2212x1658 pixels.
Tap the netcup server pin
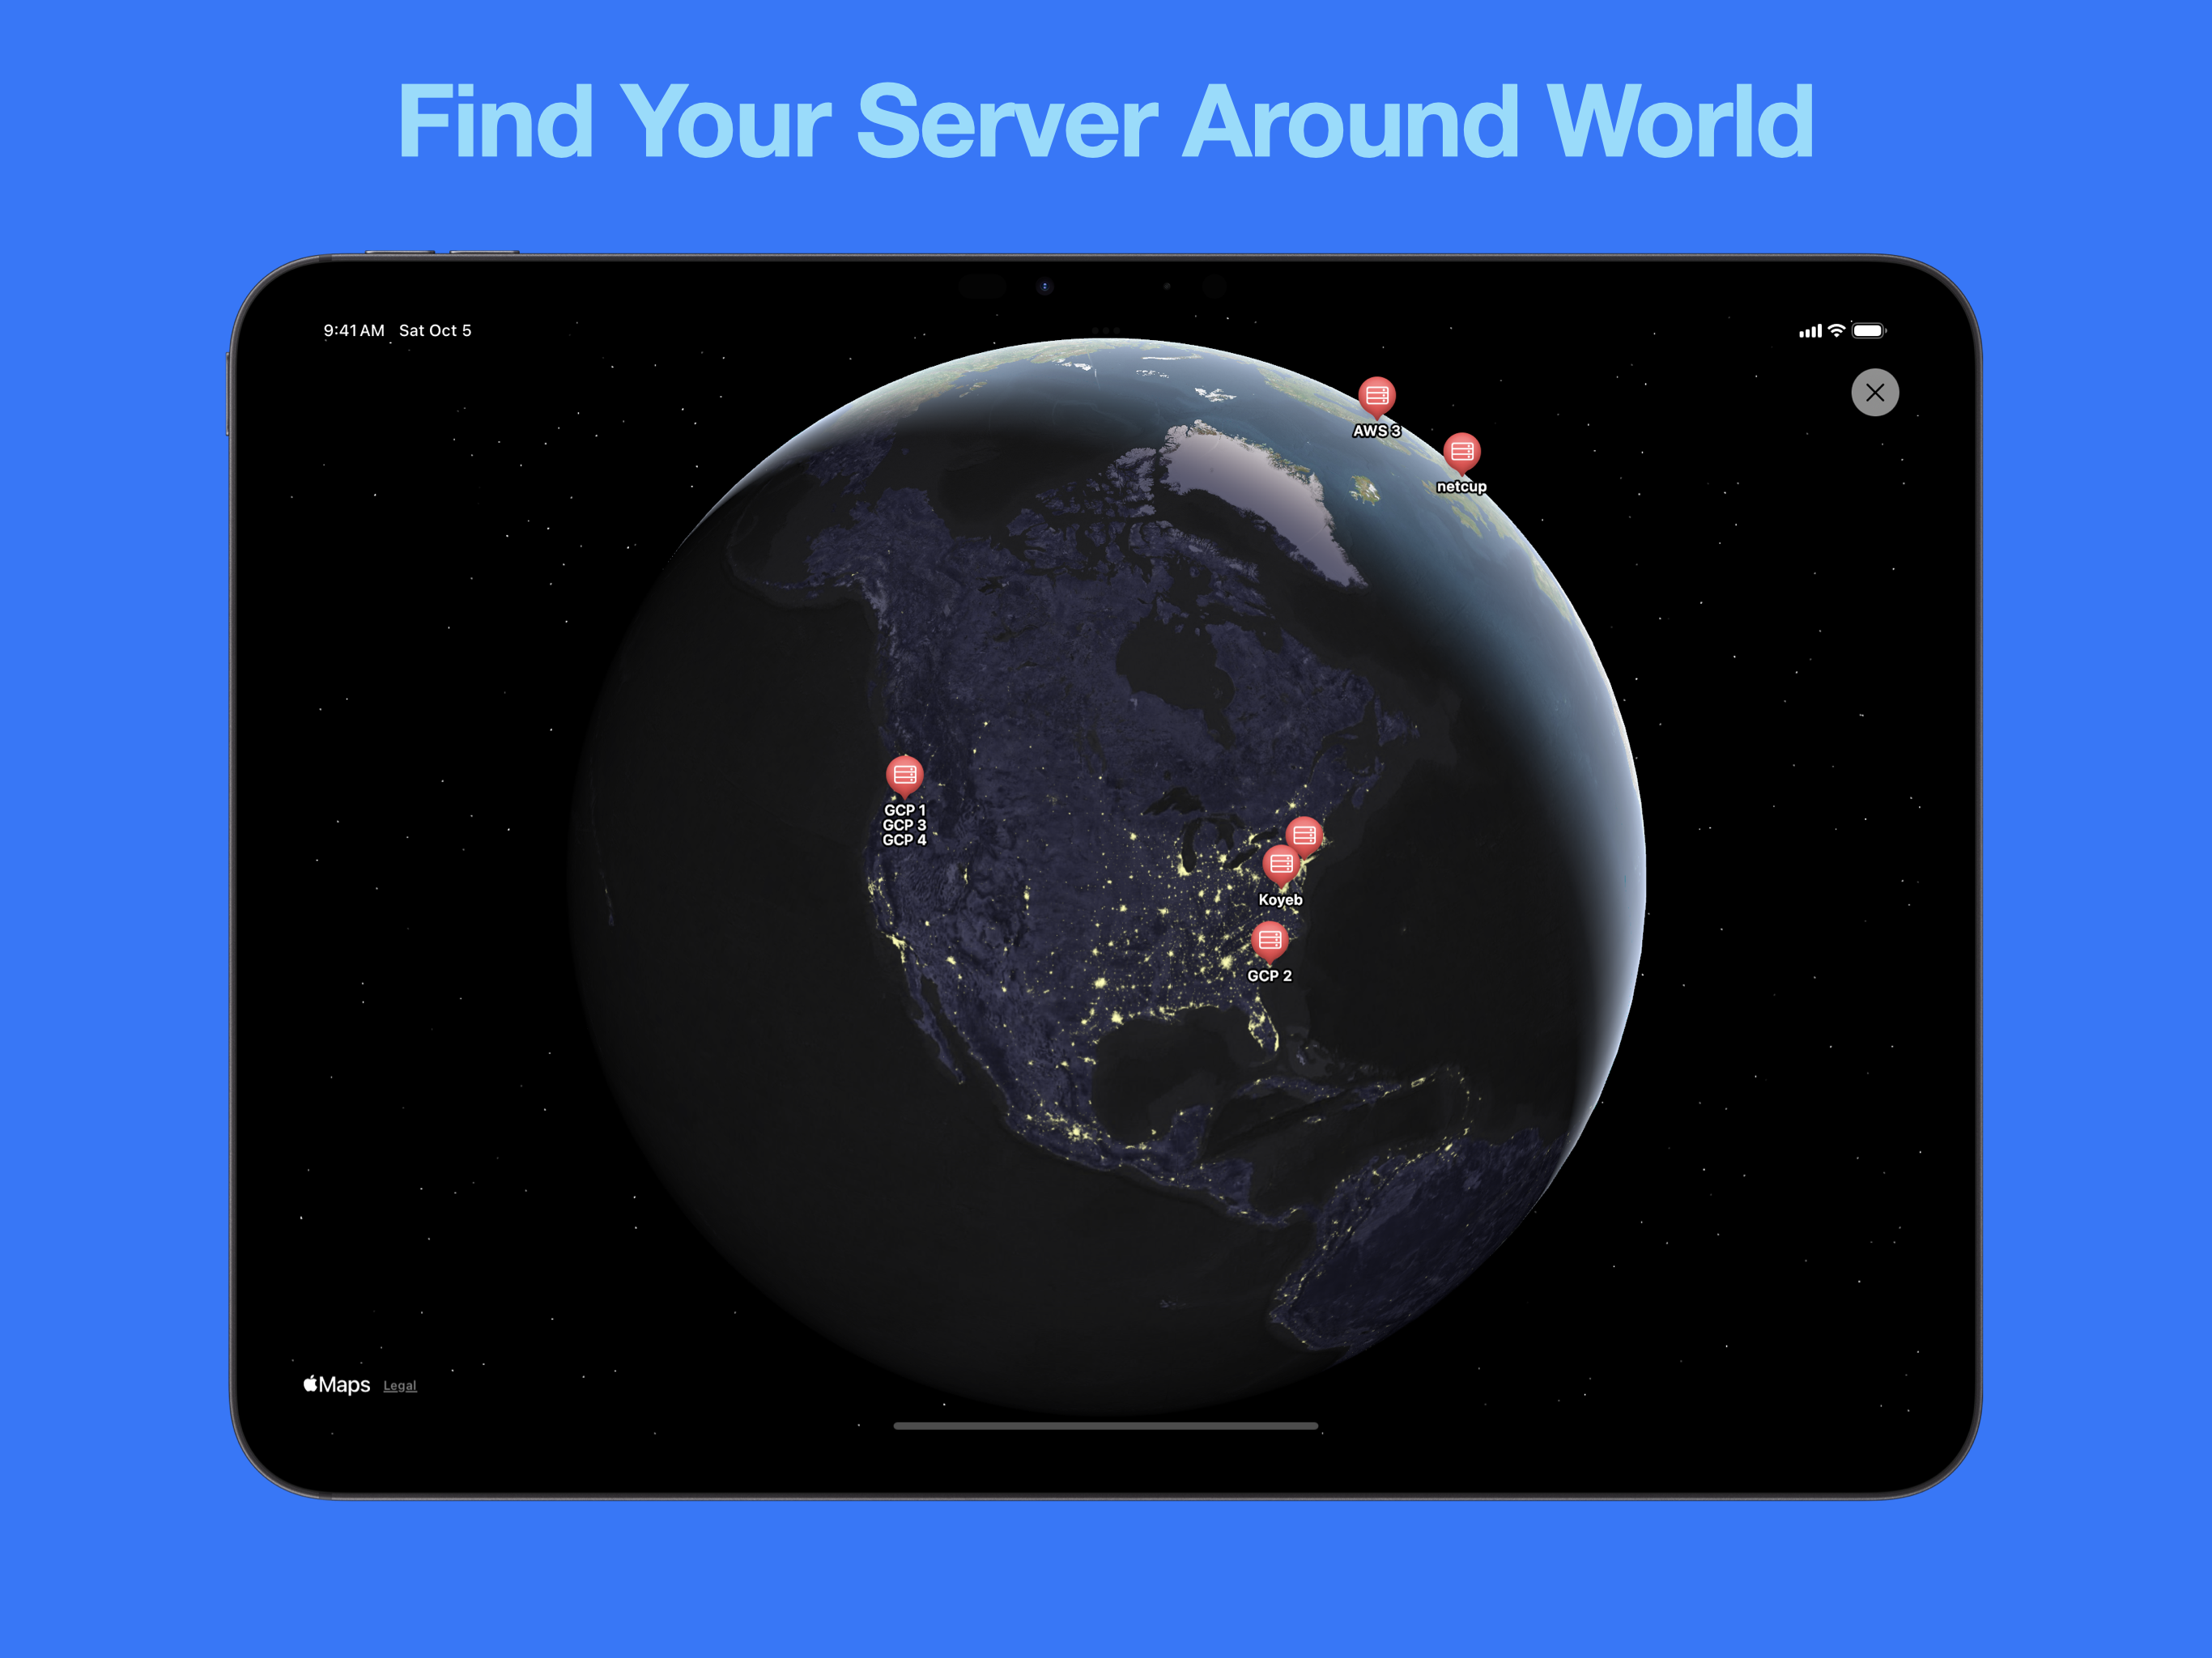(x=1461, y=453)
